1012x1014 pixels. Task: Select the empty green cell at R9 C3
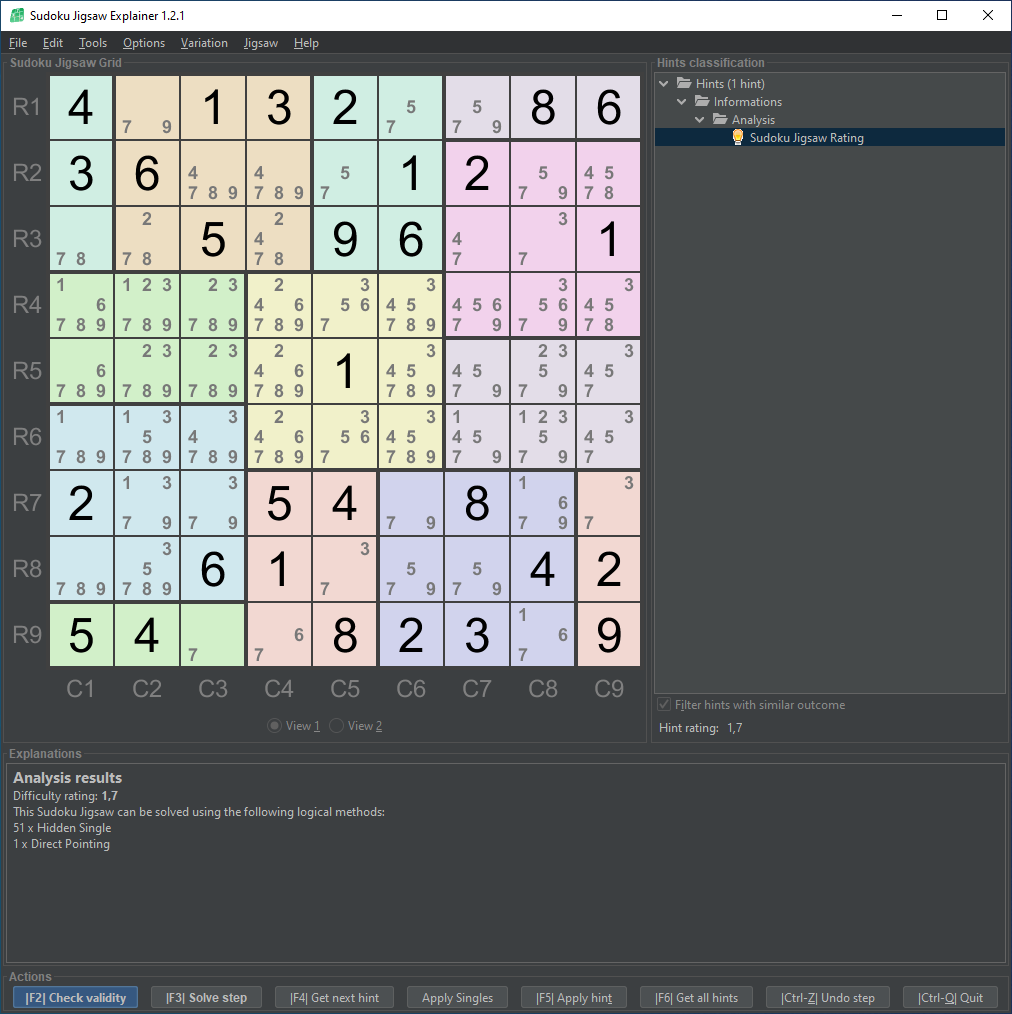213,635
